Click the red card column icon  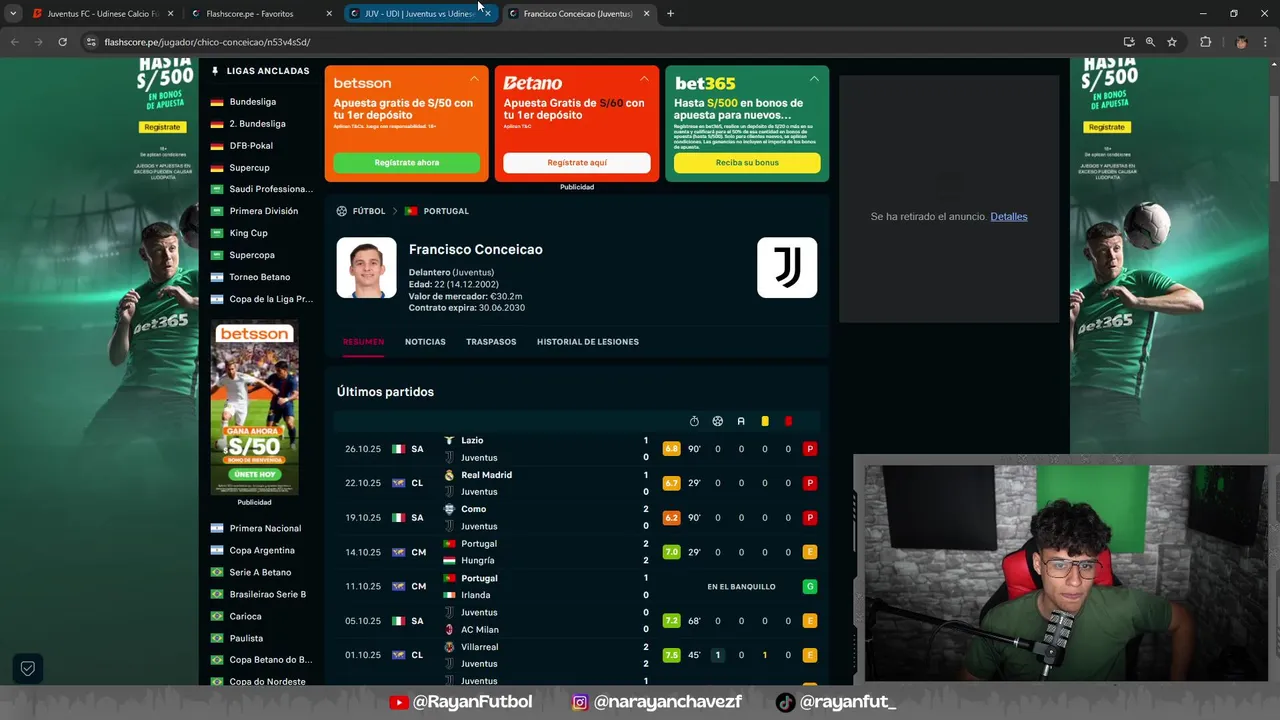click(788, 421)
